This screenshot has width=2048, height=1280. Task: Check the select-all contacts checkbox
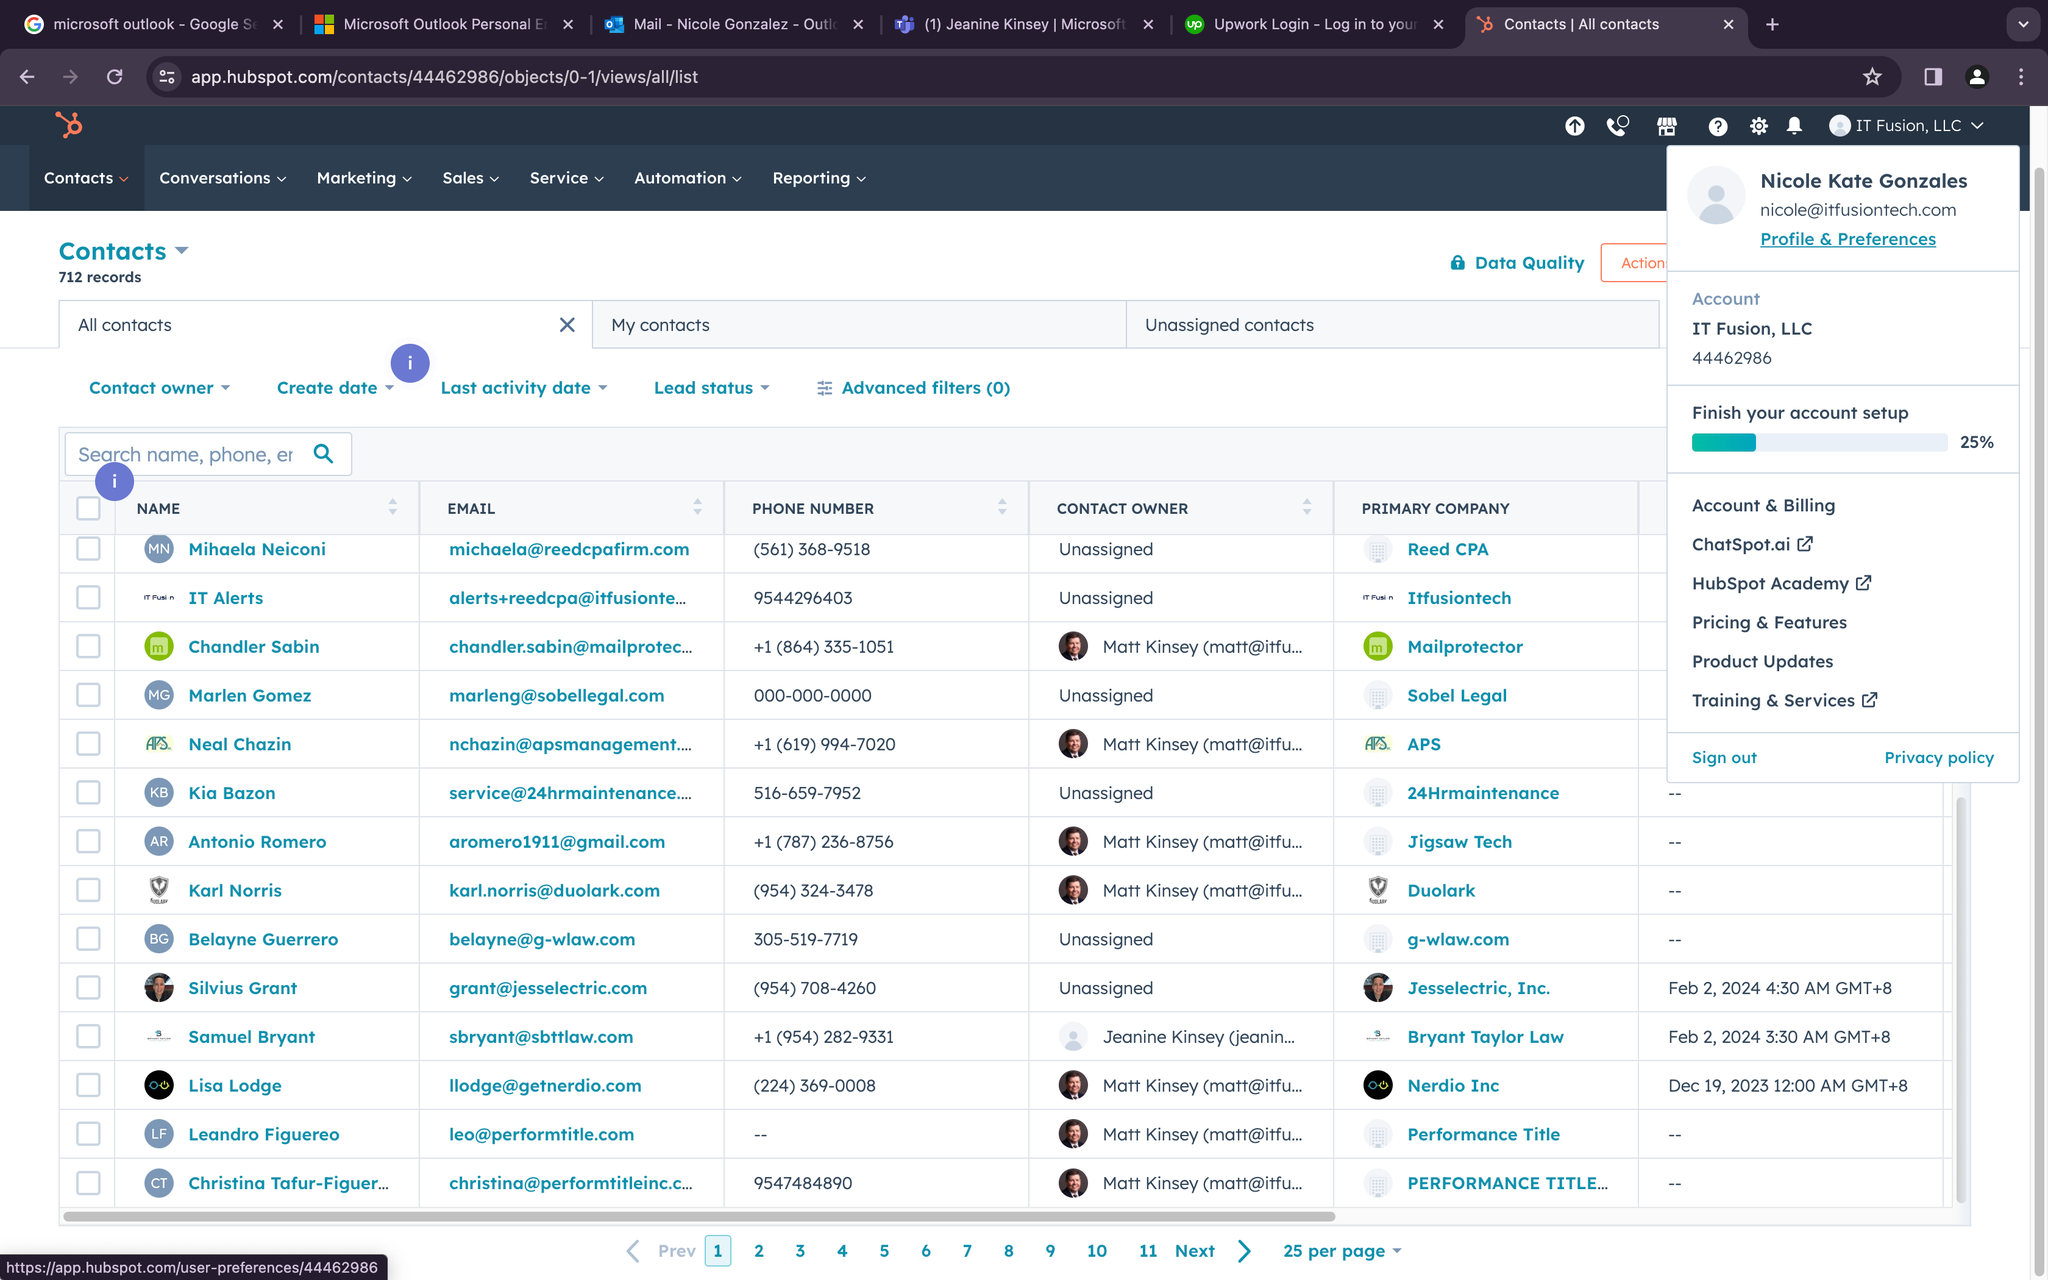pos(88,509)
